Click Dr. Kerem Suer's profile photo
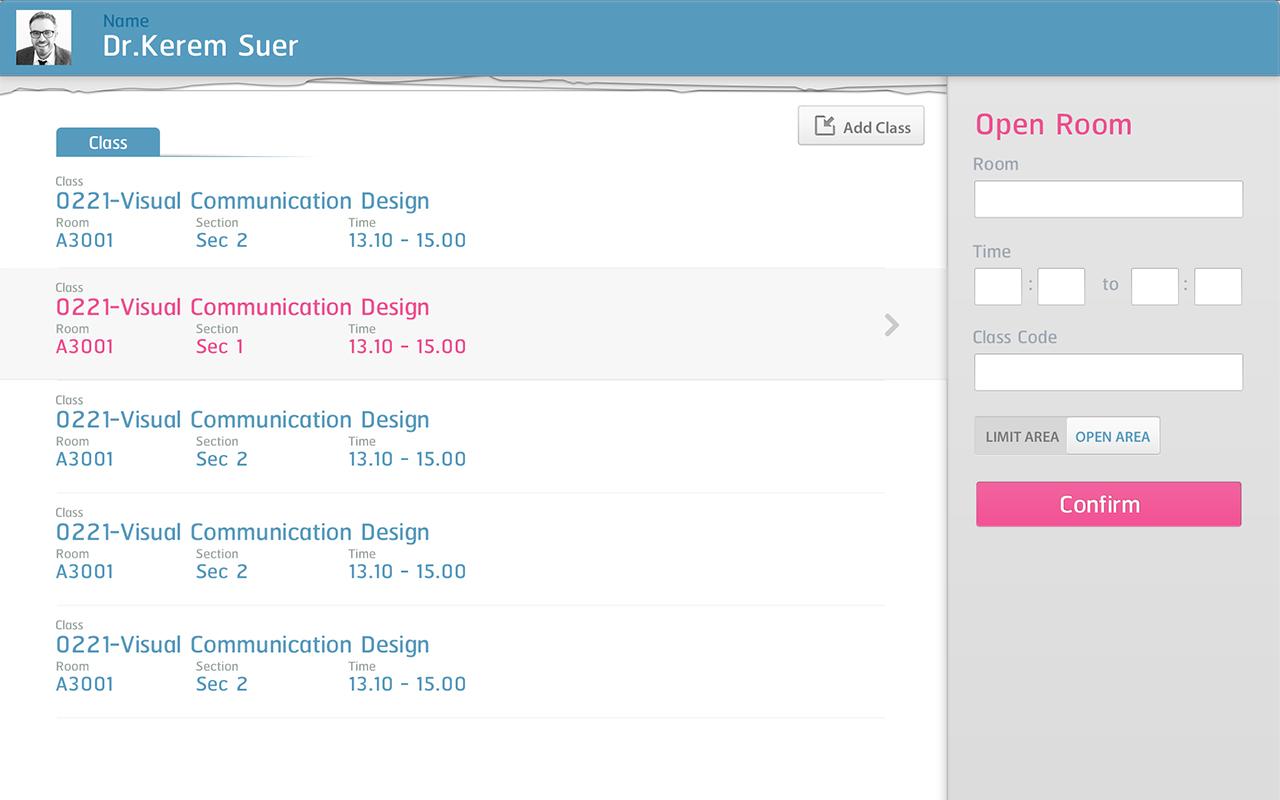 click(44, 38)
